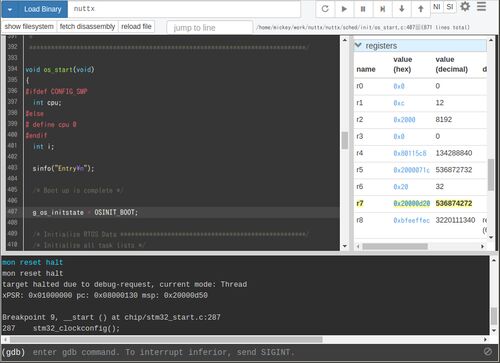Click reload file button

pyautogui.click(x=136, y=26)
